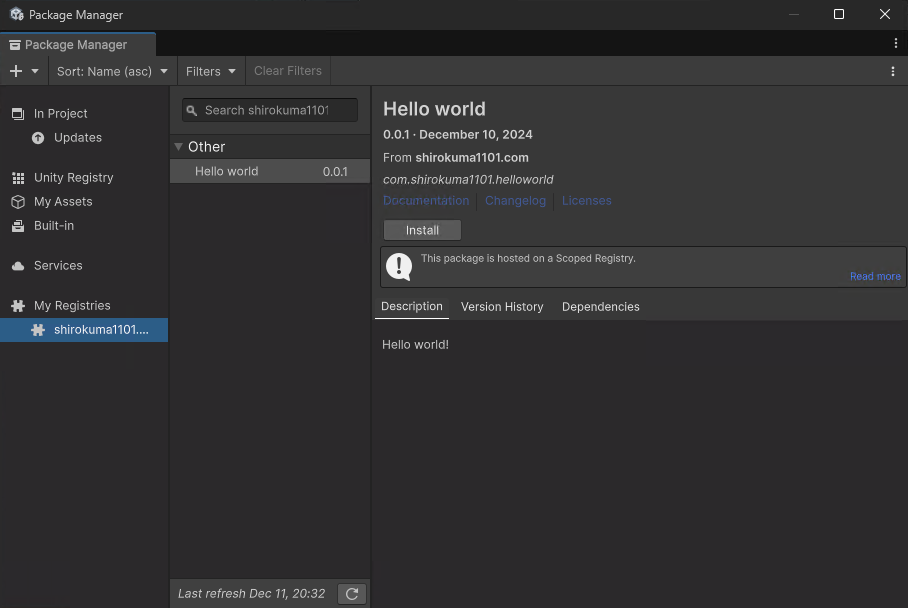Open the Licenses link
The height and width of the screenshot is (608, 908).
click(587, 200)
